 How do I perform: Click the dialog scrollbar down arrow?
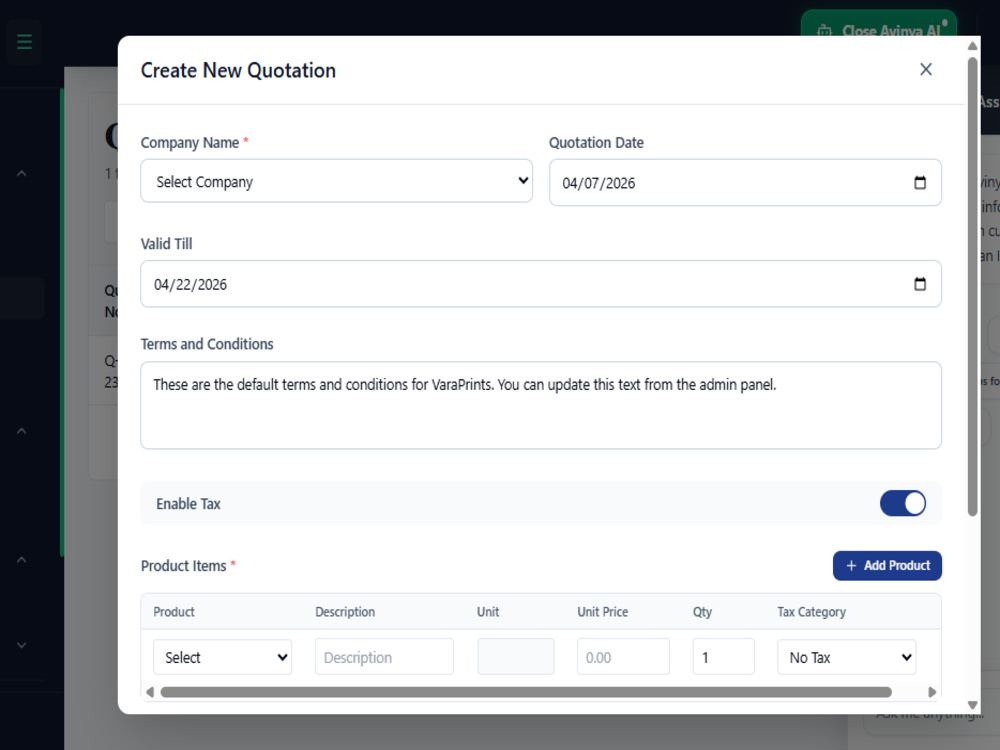[973, 705]
